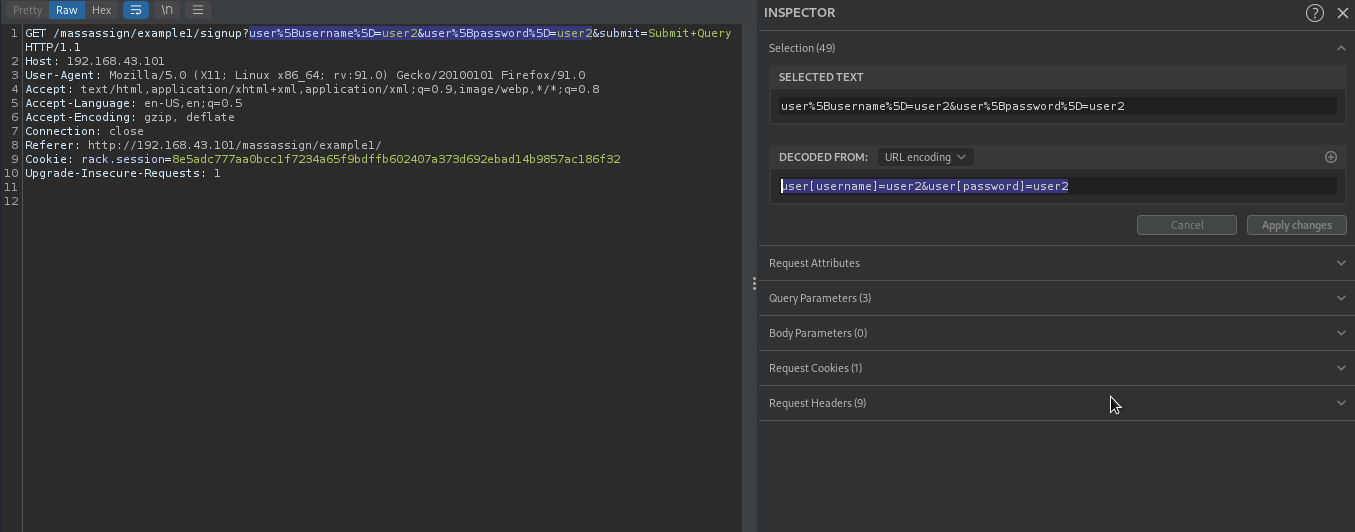Viewport: 1355px width, 532px height.
Task: Click Submit+Query value in request line
Action: coord(689,33)
